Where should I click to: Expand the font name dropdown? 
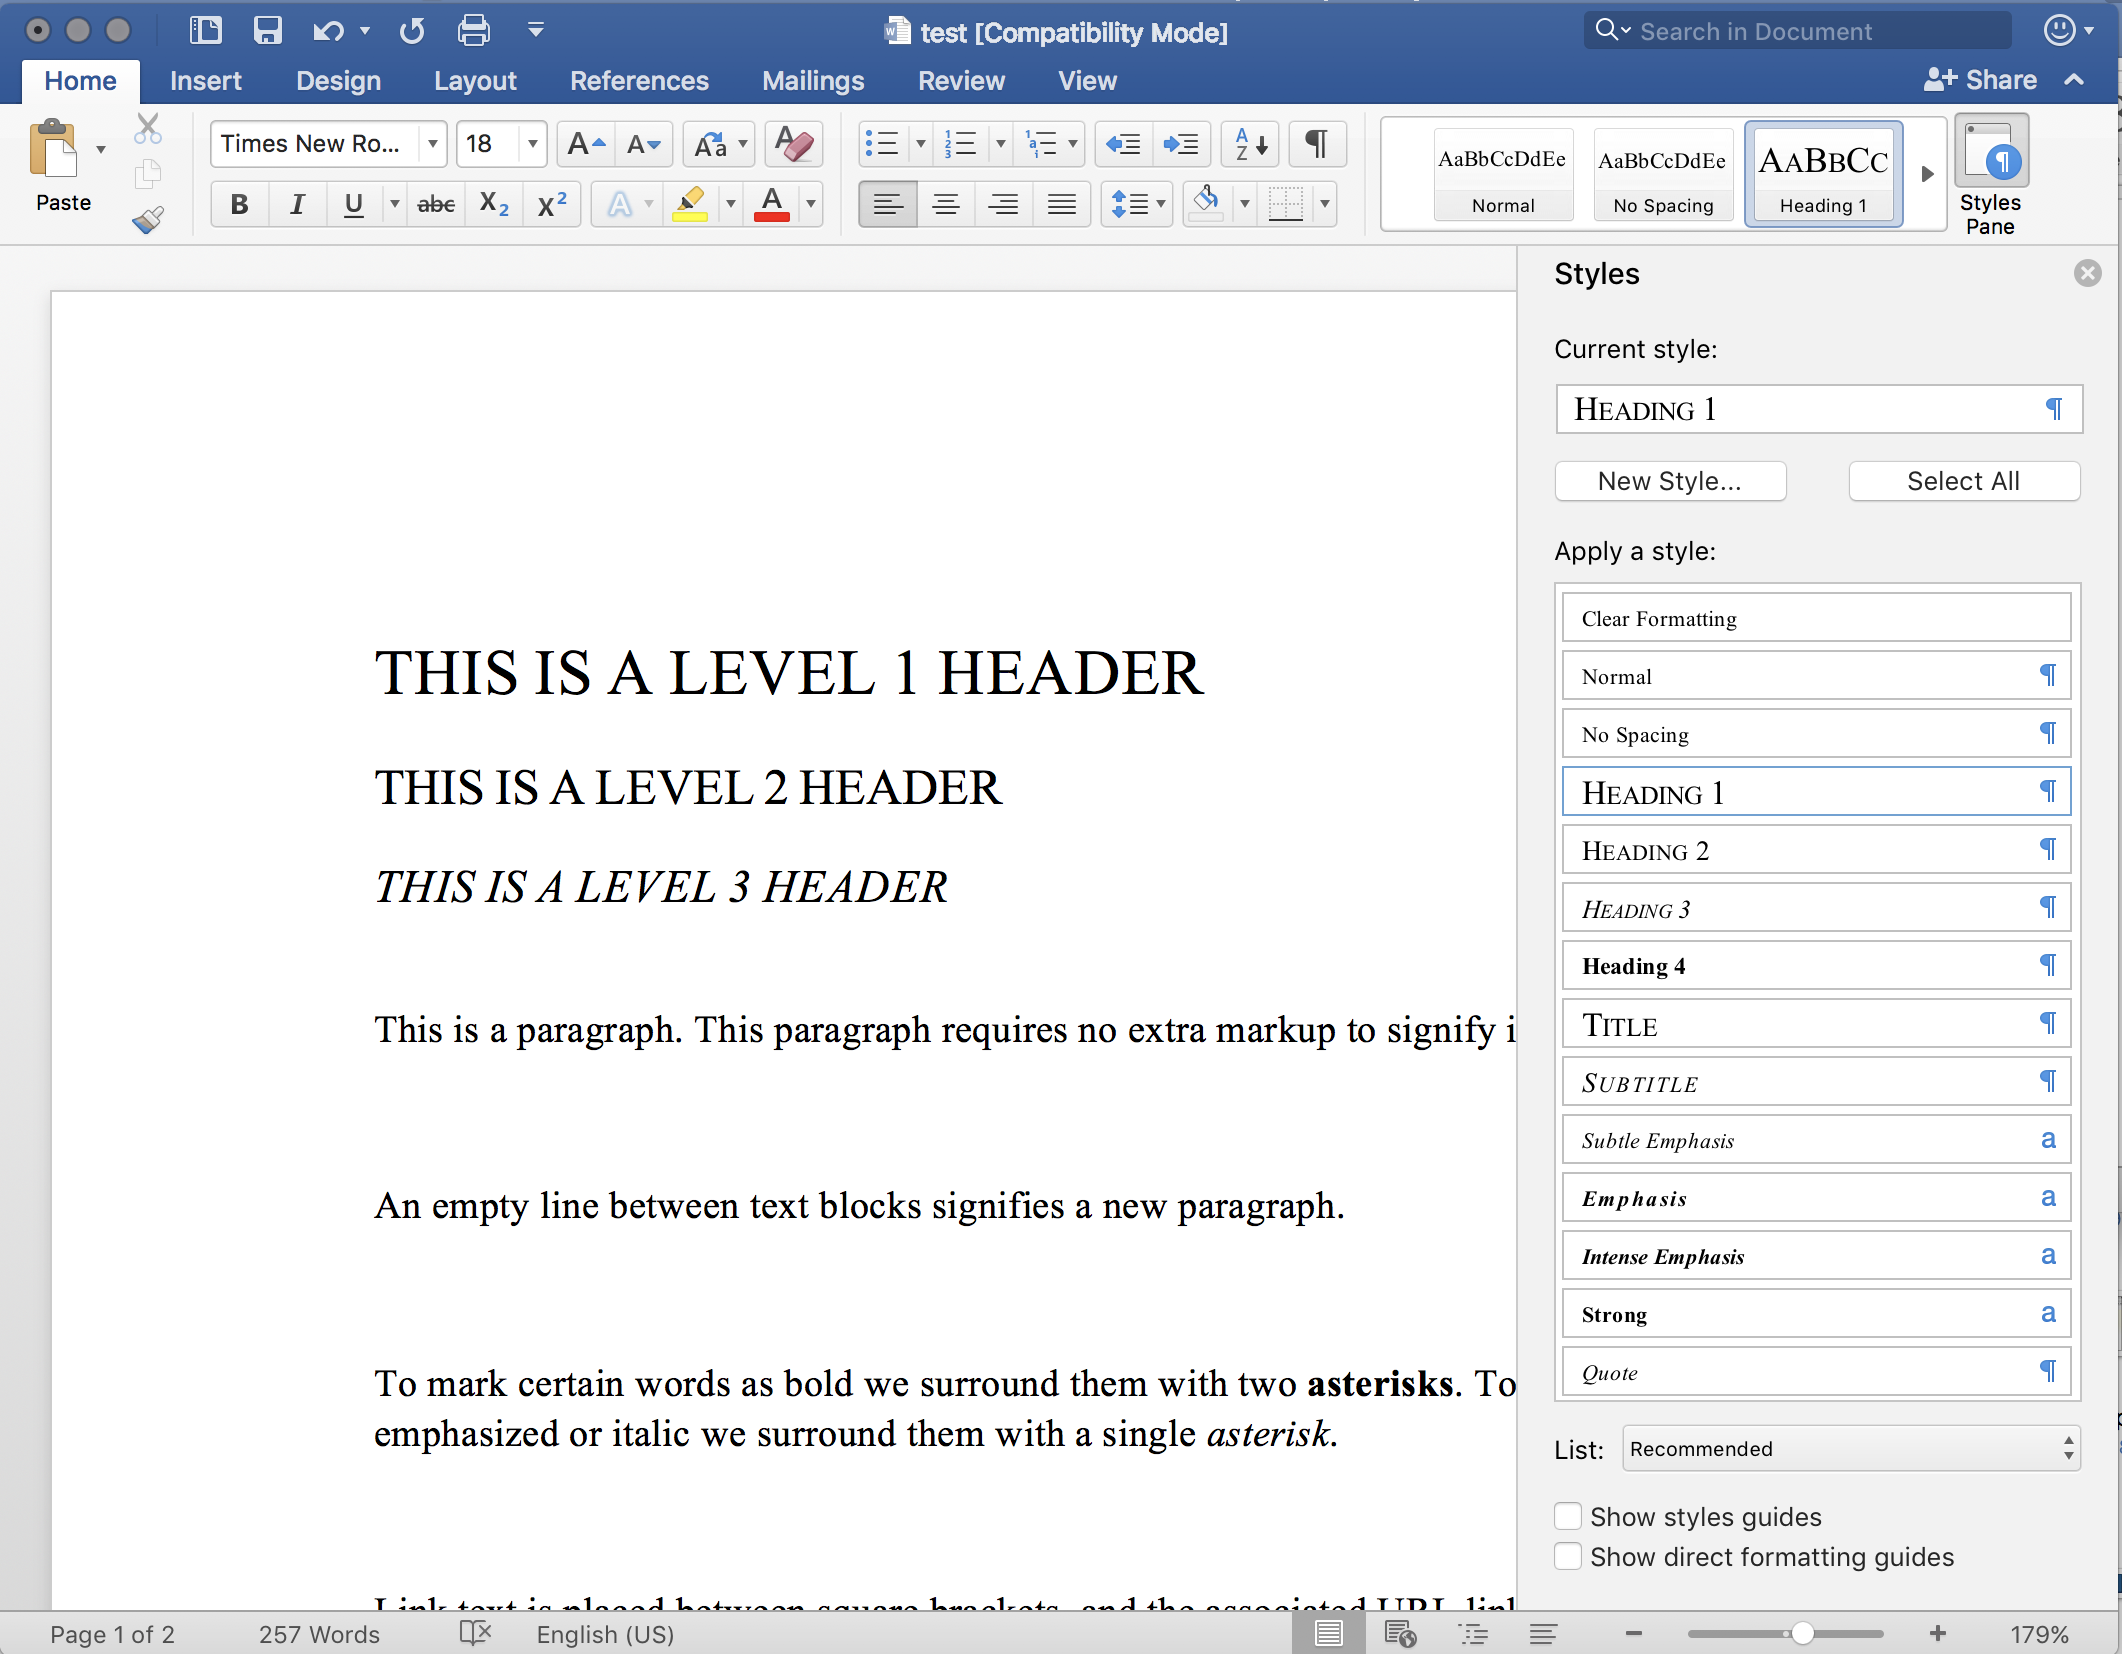(x=436, y=143)
